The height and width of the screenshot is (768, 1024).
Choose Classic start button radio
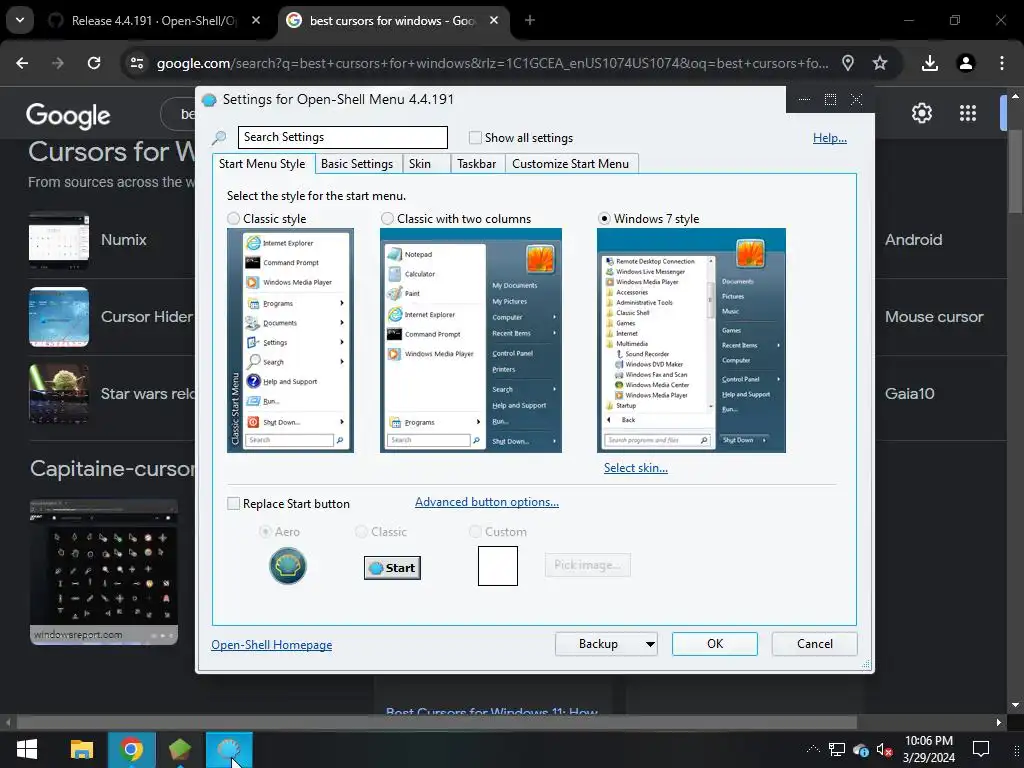[361, 532]
